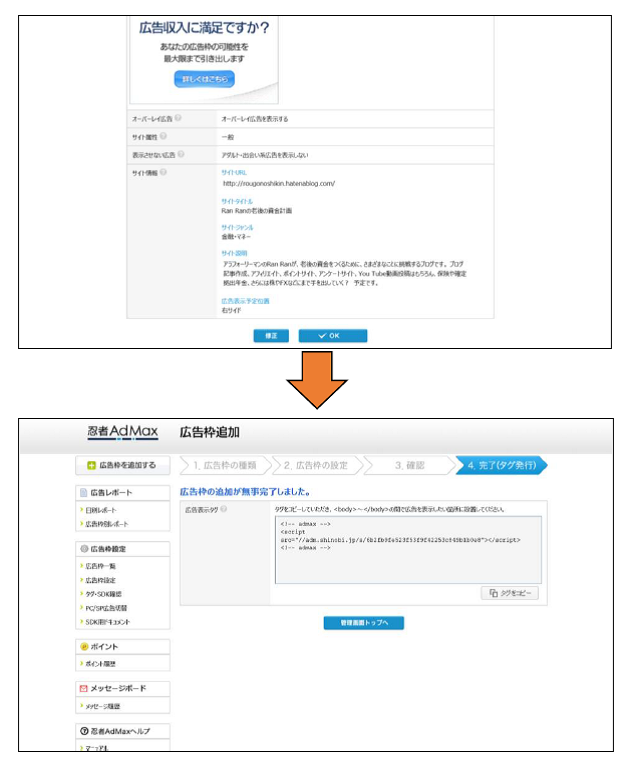This screenshot has width=636, height=777.
Task: Click the サイト説明 label
Action: (234, 253)
